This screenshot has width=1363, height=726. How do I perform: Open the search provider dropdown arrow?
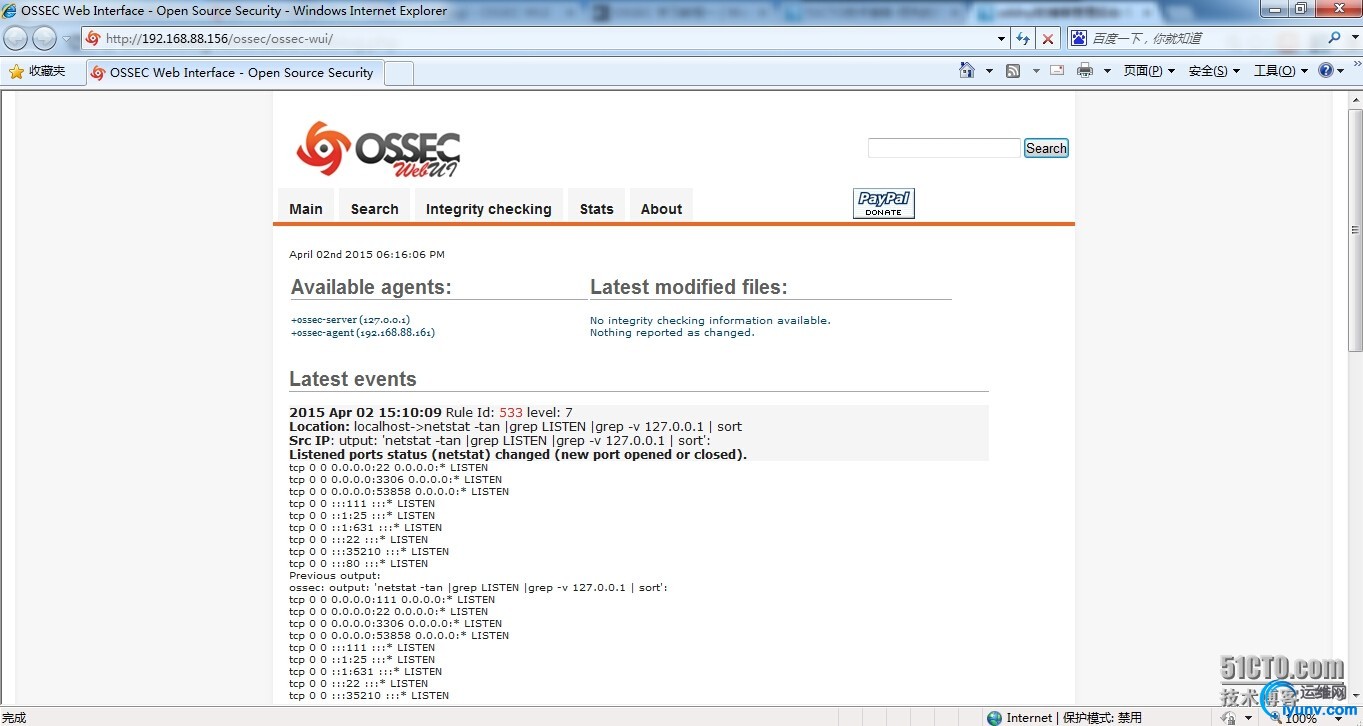[x=1352, y=38]
